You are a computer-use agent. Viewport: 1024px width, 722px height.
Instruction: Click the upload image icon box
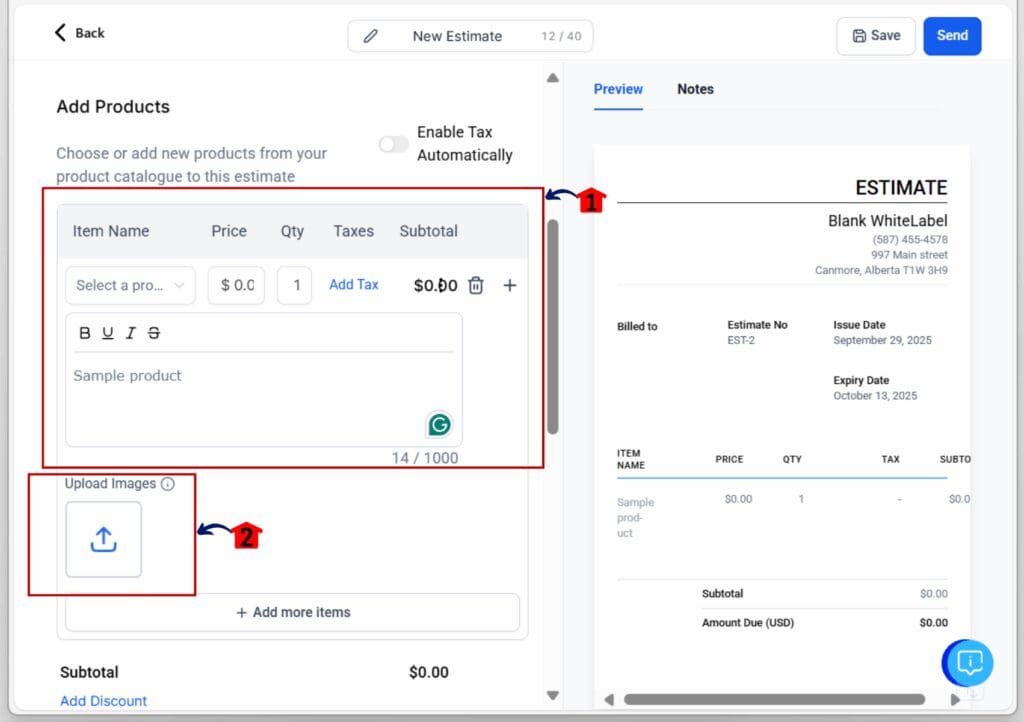click(104, 539)
